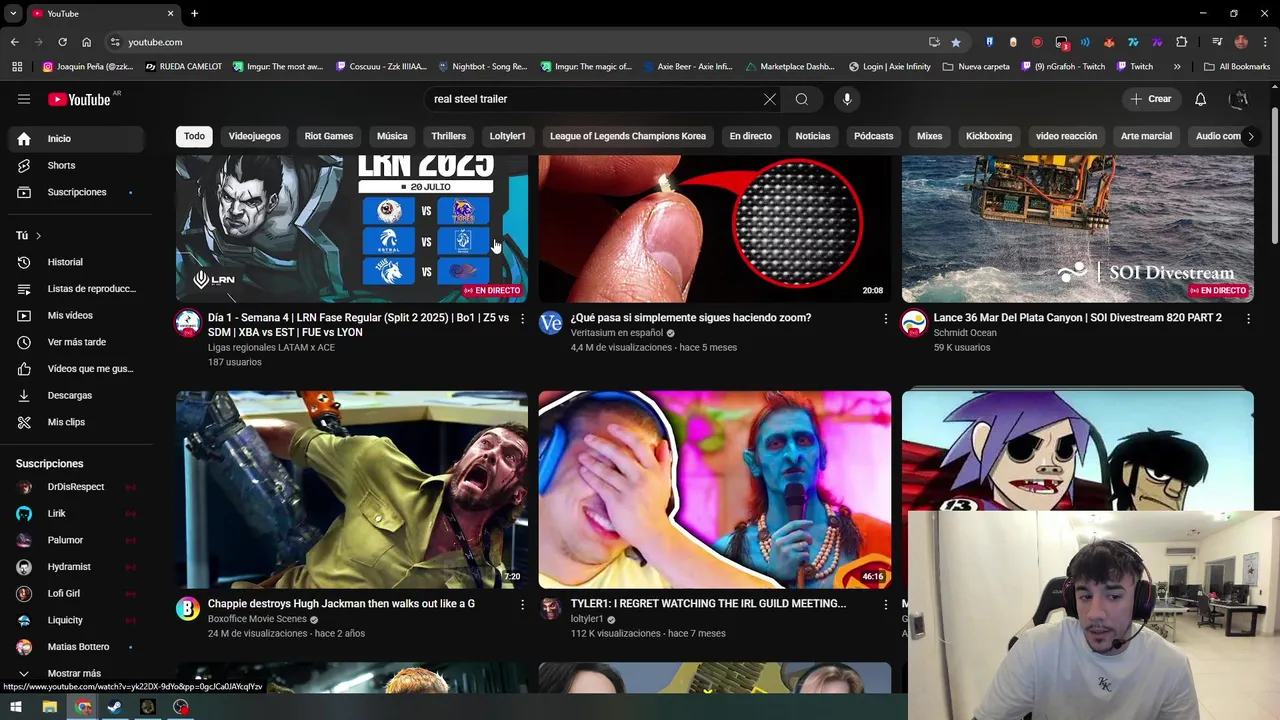Open Historial in sidebar
1280x720 pixels.
click(75, 262)
